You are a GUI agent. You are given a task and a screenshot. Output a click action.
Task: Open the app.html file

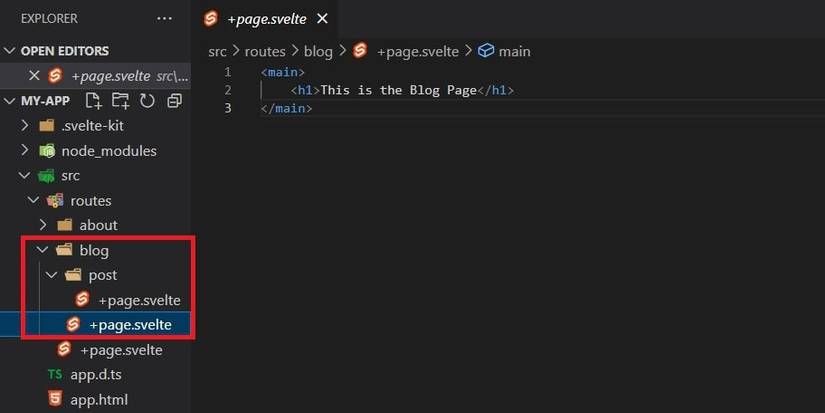pos(98,400)
